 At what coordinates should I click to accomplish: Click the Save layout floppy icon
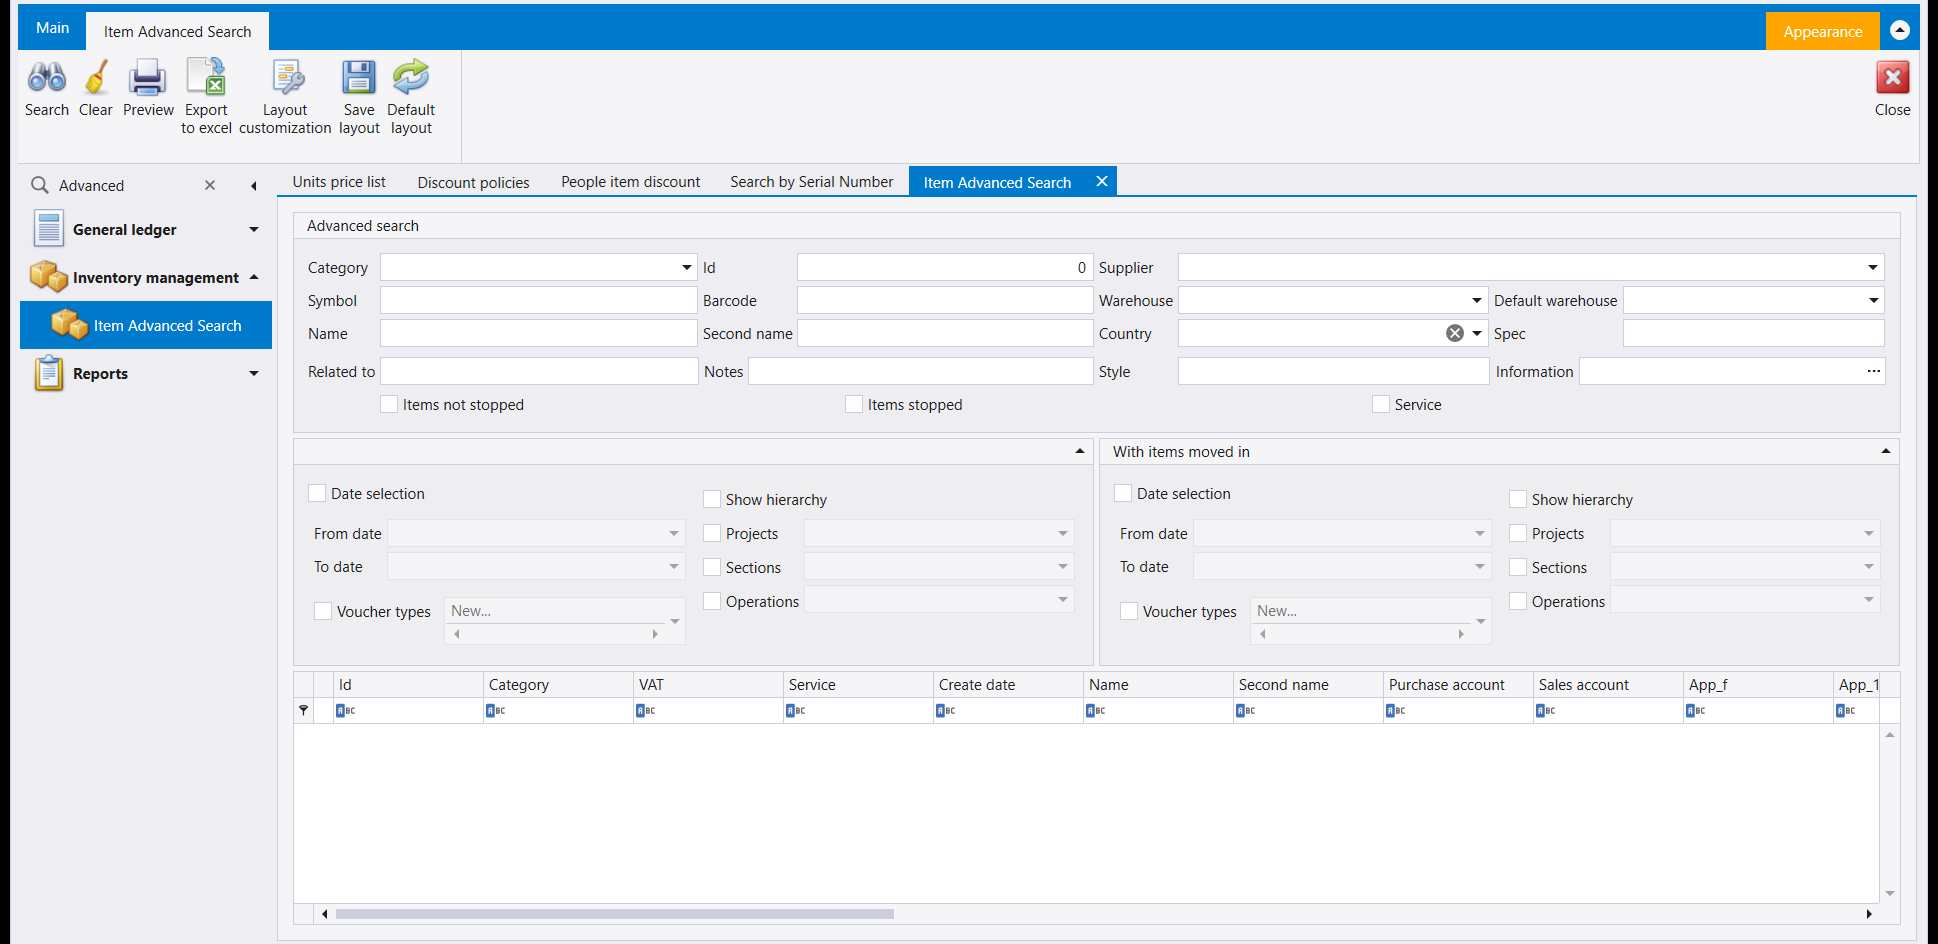[359, 78]
